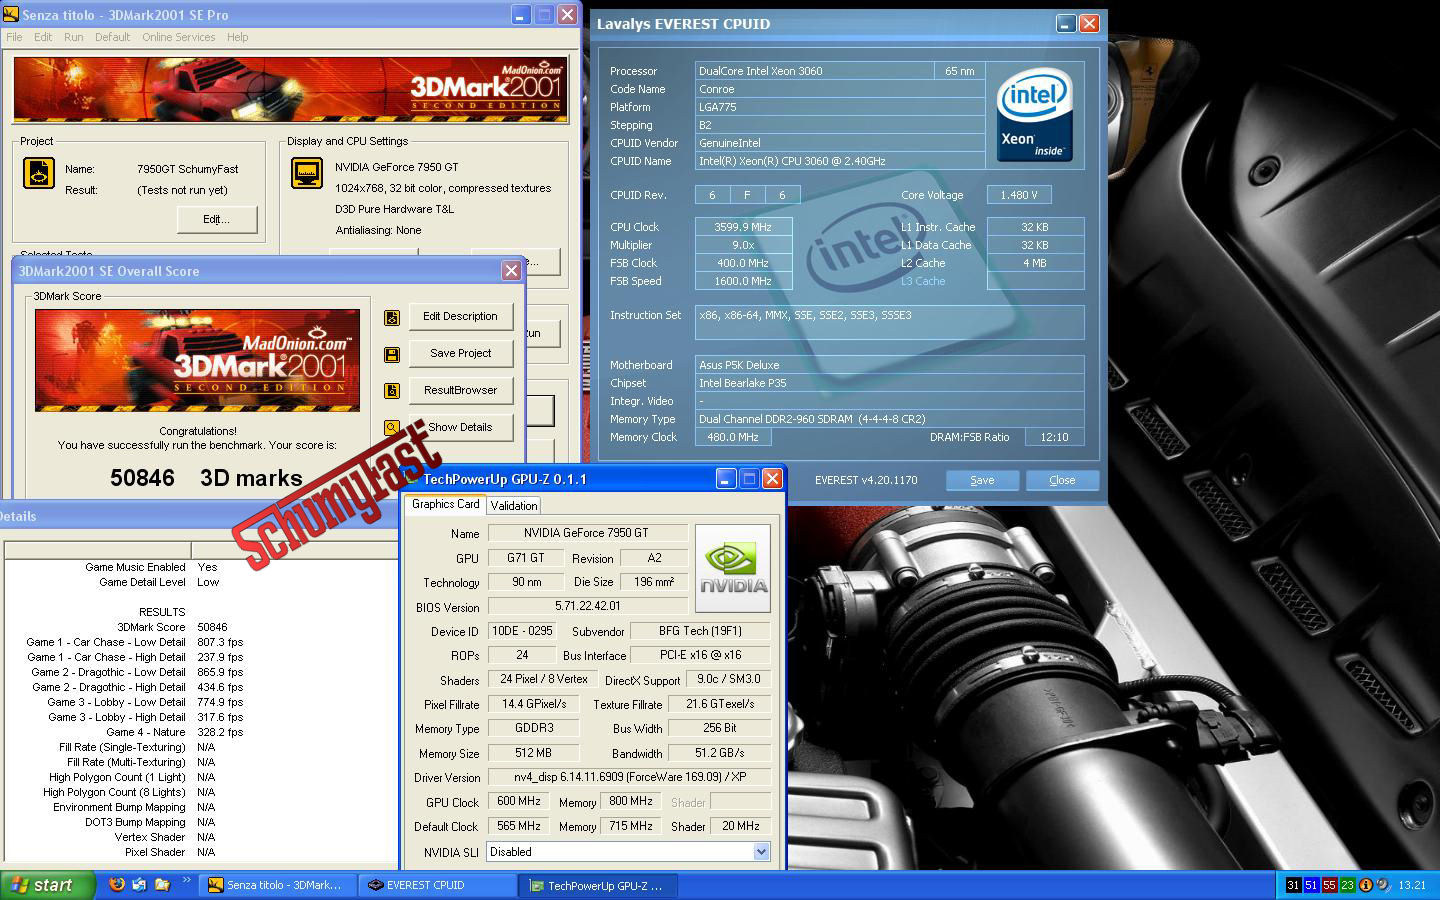
Task: Click Game 4 - Nature 328.2 fps row
Action: (x=174, y=732)
